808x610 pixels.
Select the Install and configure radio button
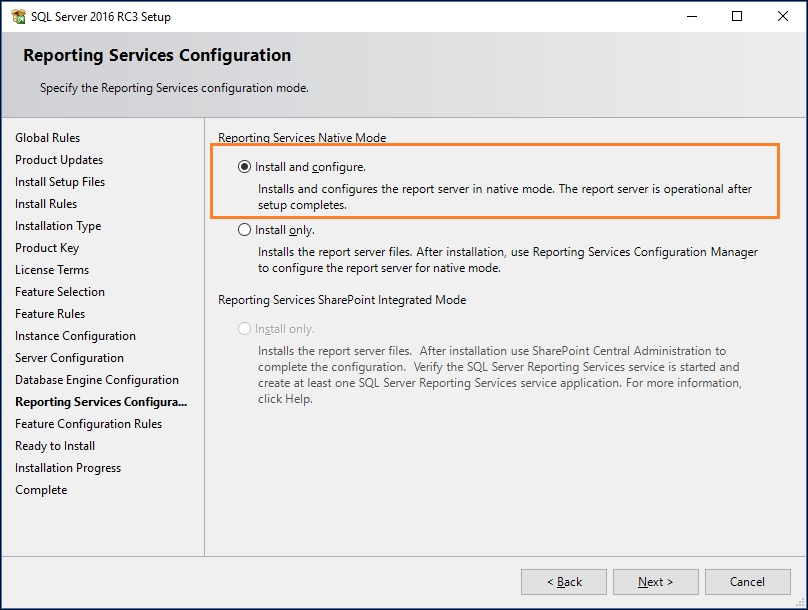(244, 167)
